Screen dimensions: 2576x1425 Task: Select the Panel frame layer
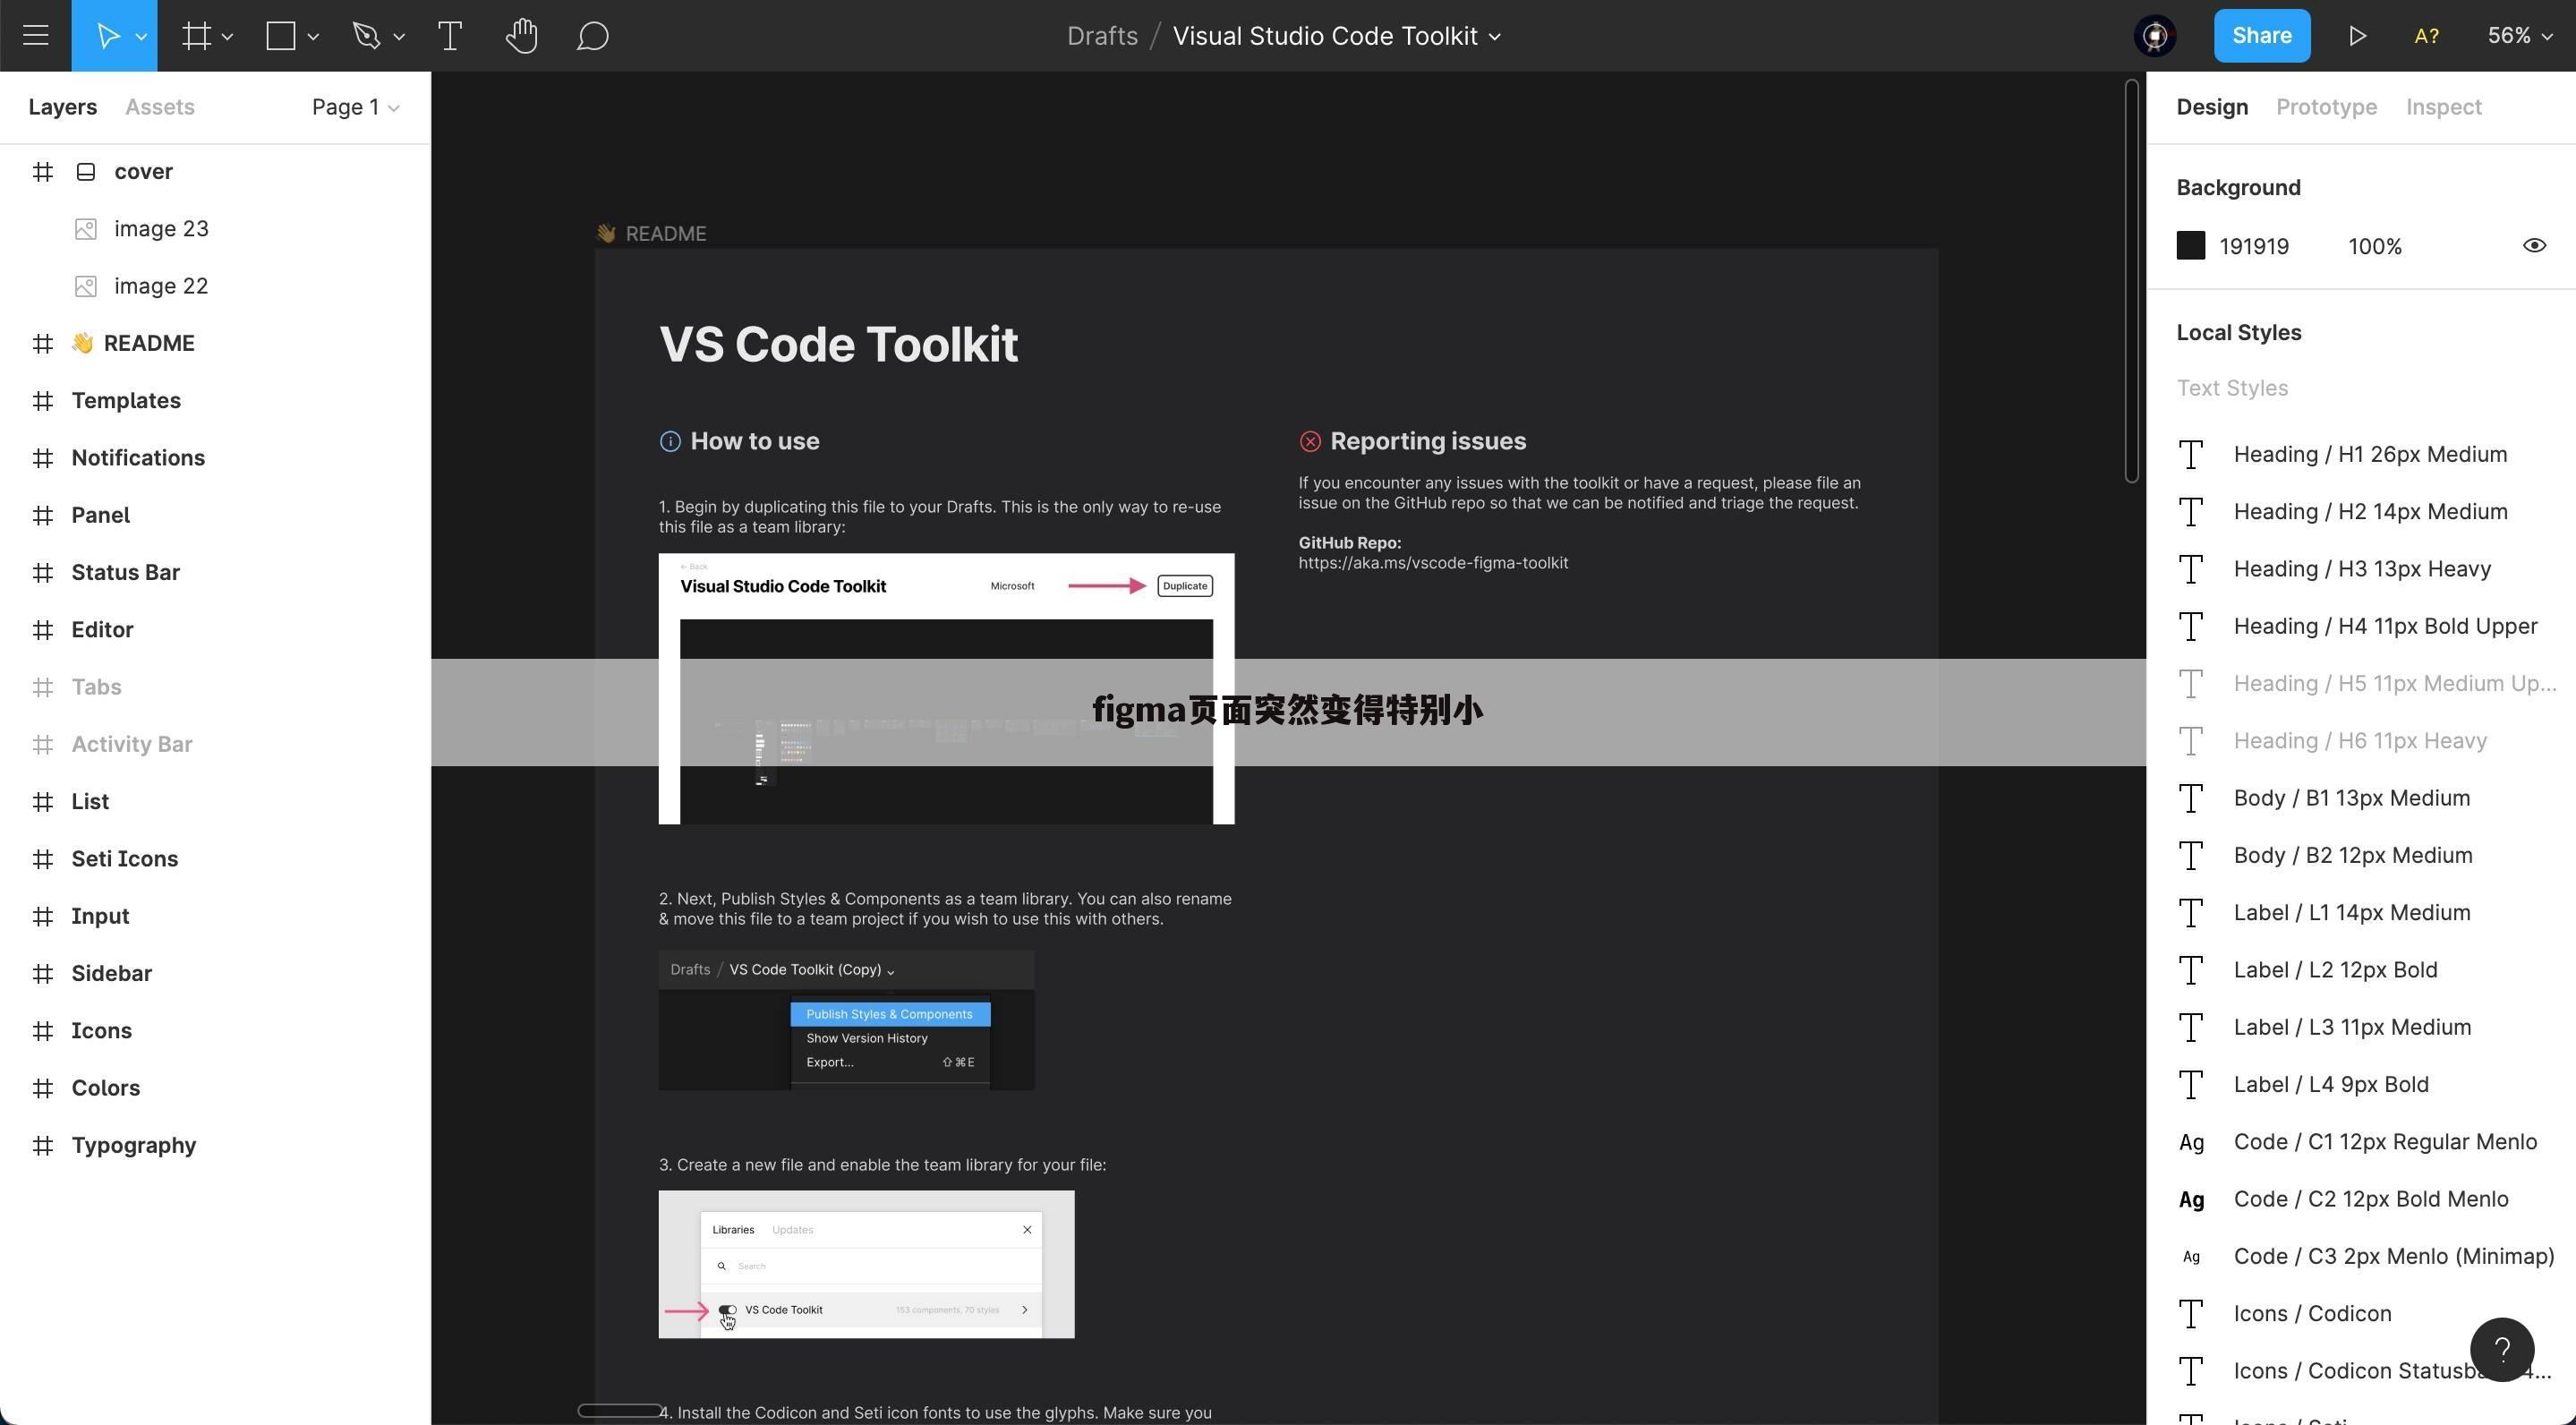click(215, 516)
